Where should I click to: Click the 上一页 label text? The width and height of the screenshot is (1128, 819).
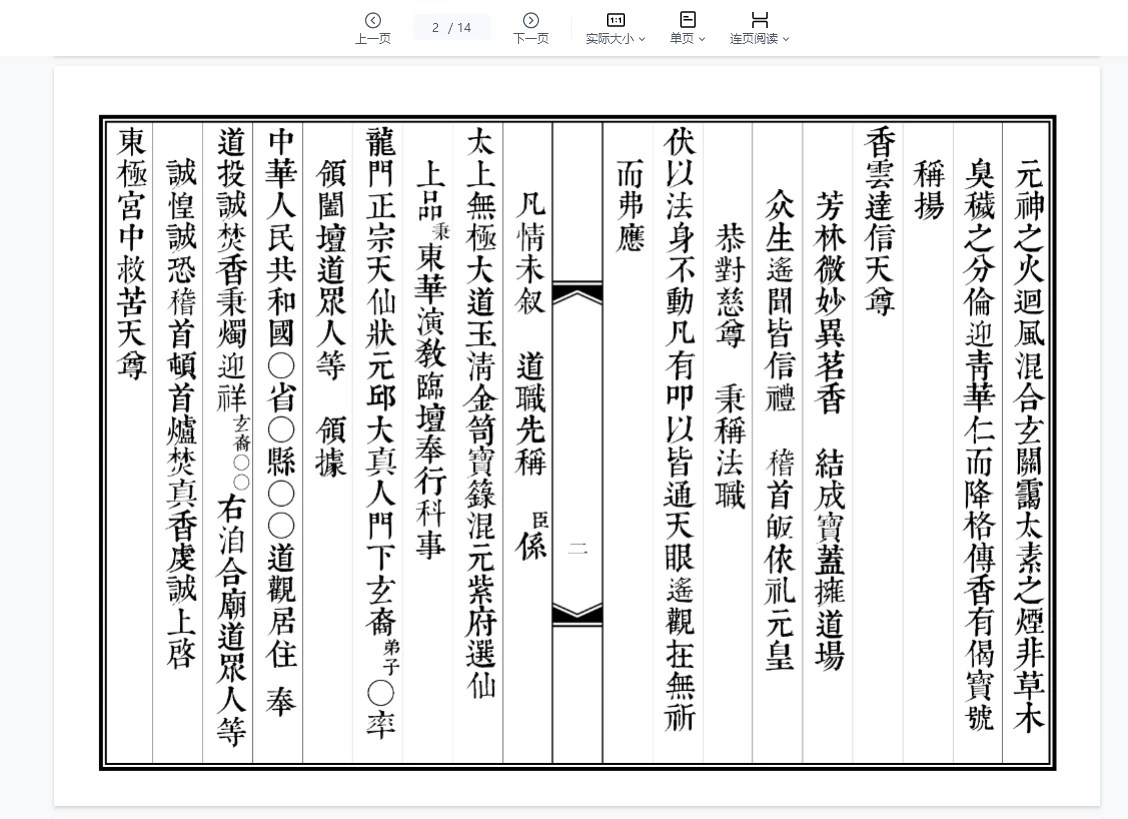click(x=373, y=38)
